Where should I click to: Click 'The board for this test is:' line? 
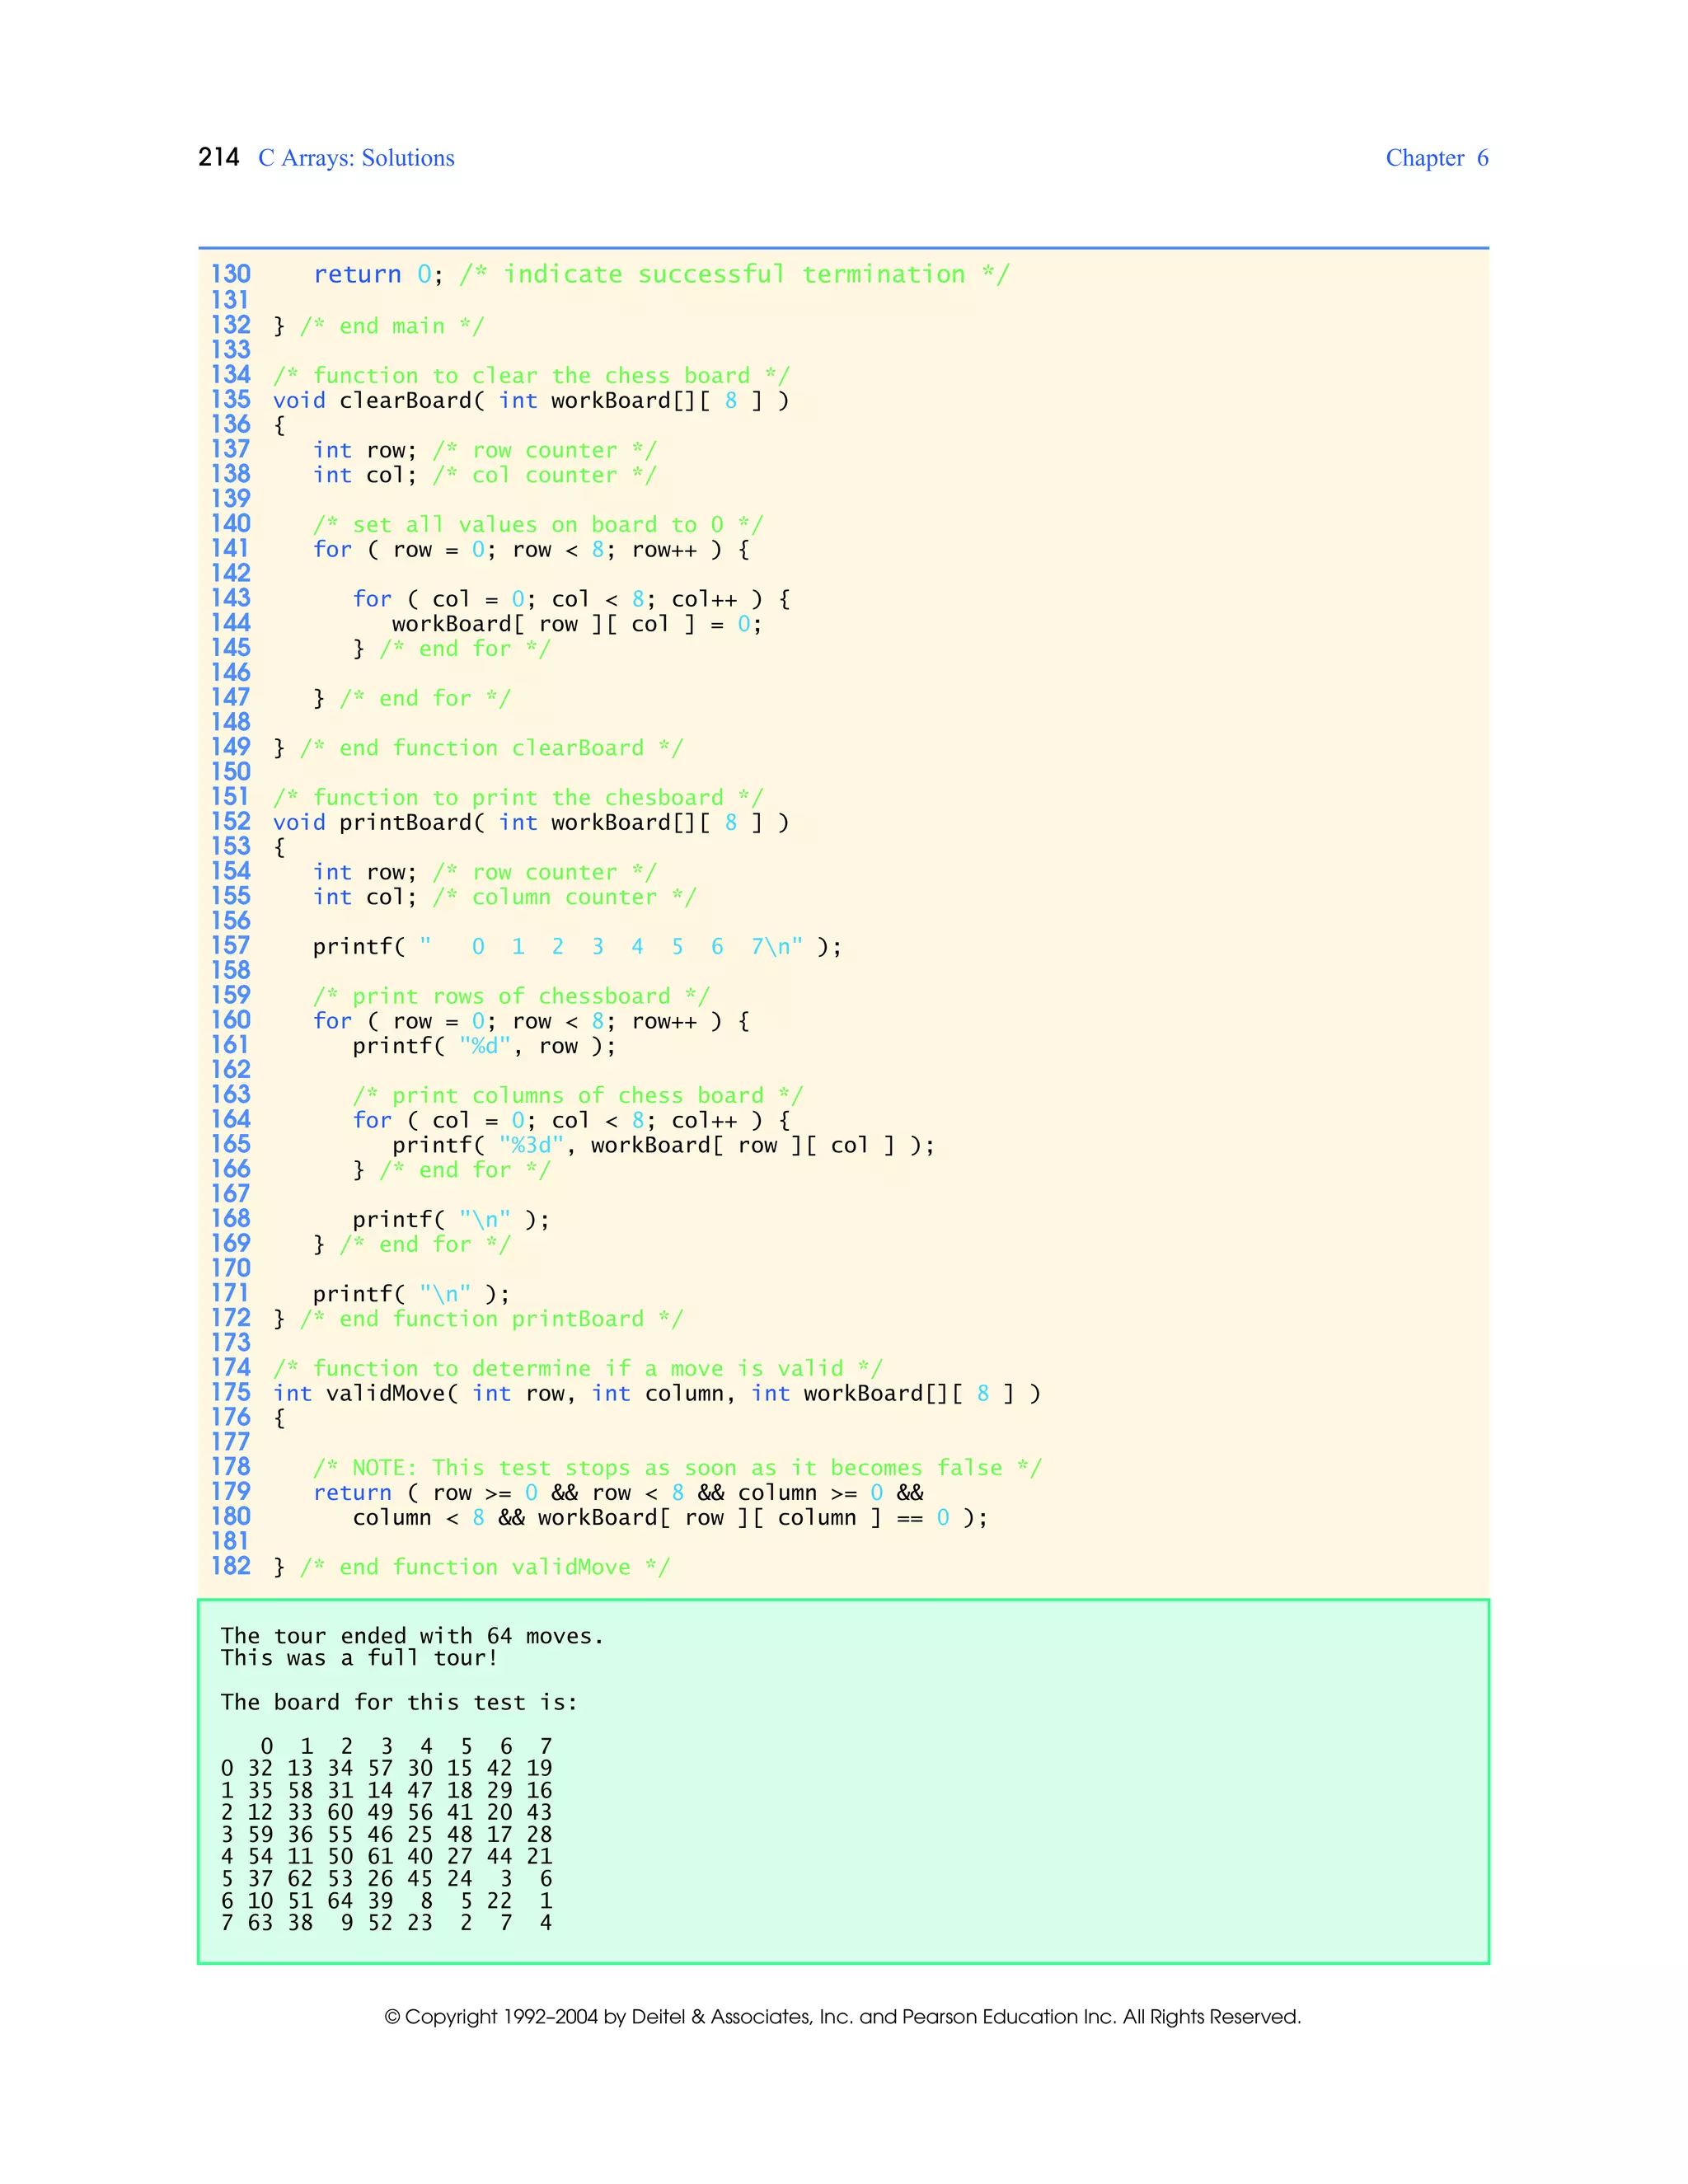pos(398,1702)
